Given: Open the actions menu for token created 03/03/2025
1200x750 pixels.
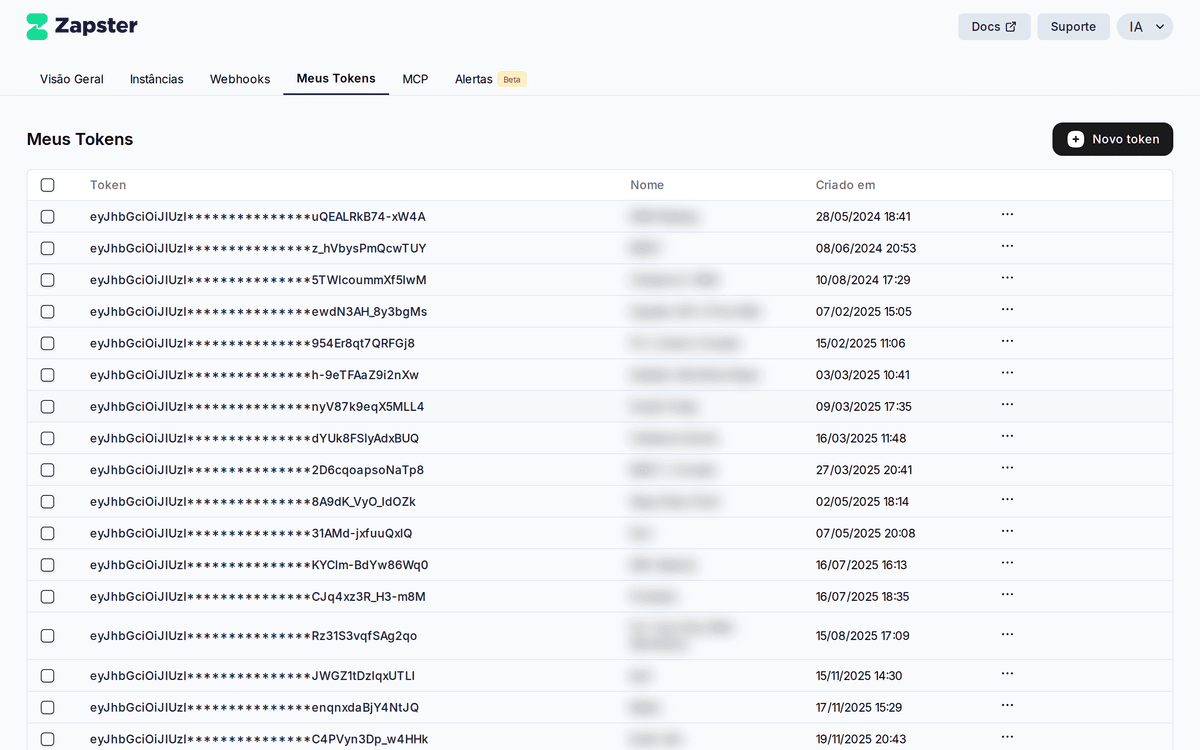Looking at the screenshot, I should click(1007, 375).
